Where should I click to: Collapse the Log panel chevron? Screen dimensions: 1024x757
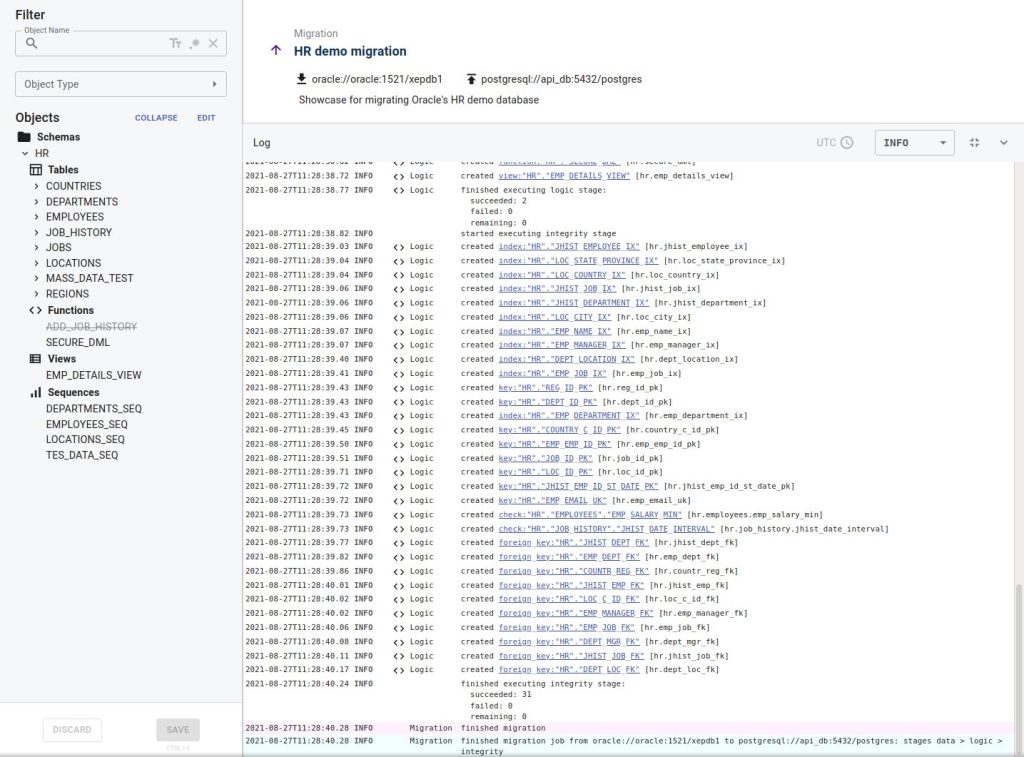pos(1004,142)
